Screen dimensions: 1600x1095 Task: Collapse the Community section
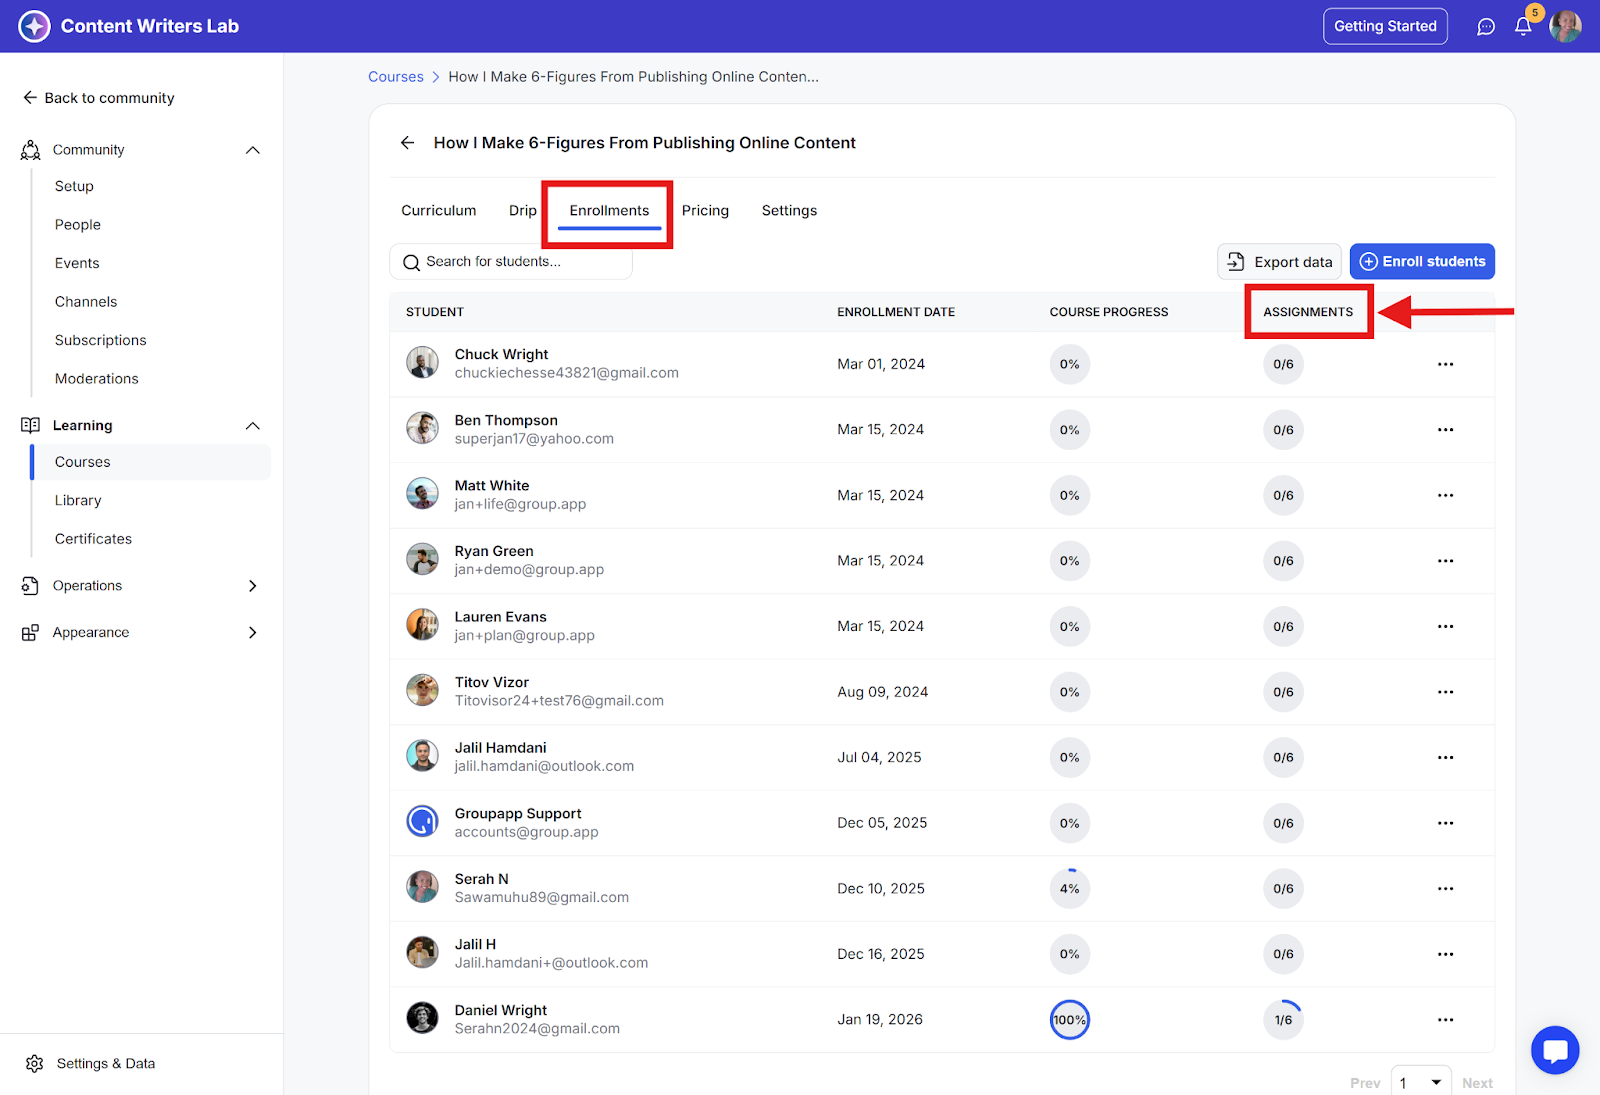click(253, 150)
